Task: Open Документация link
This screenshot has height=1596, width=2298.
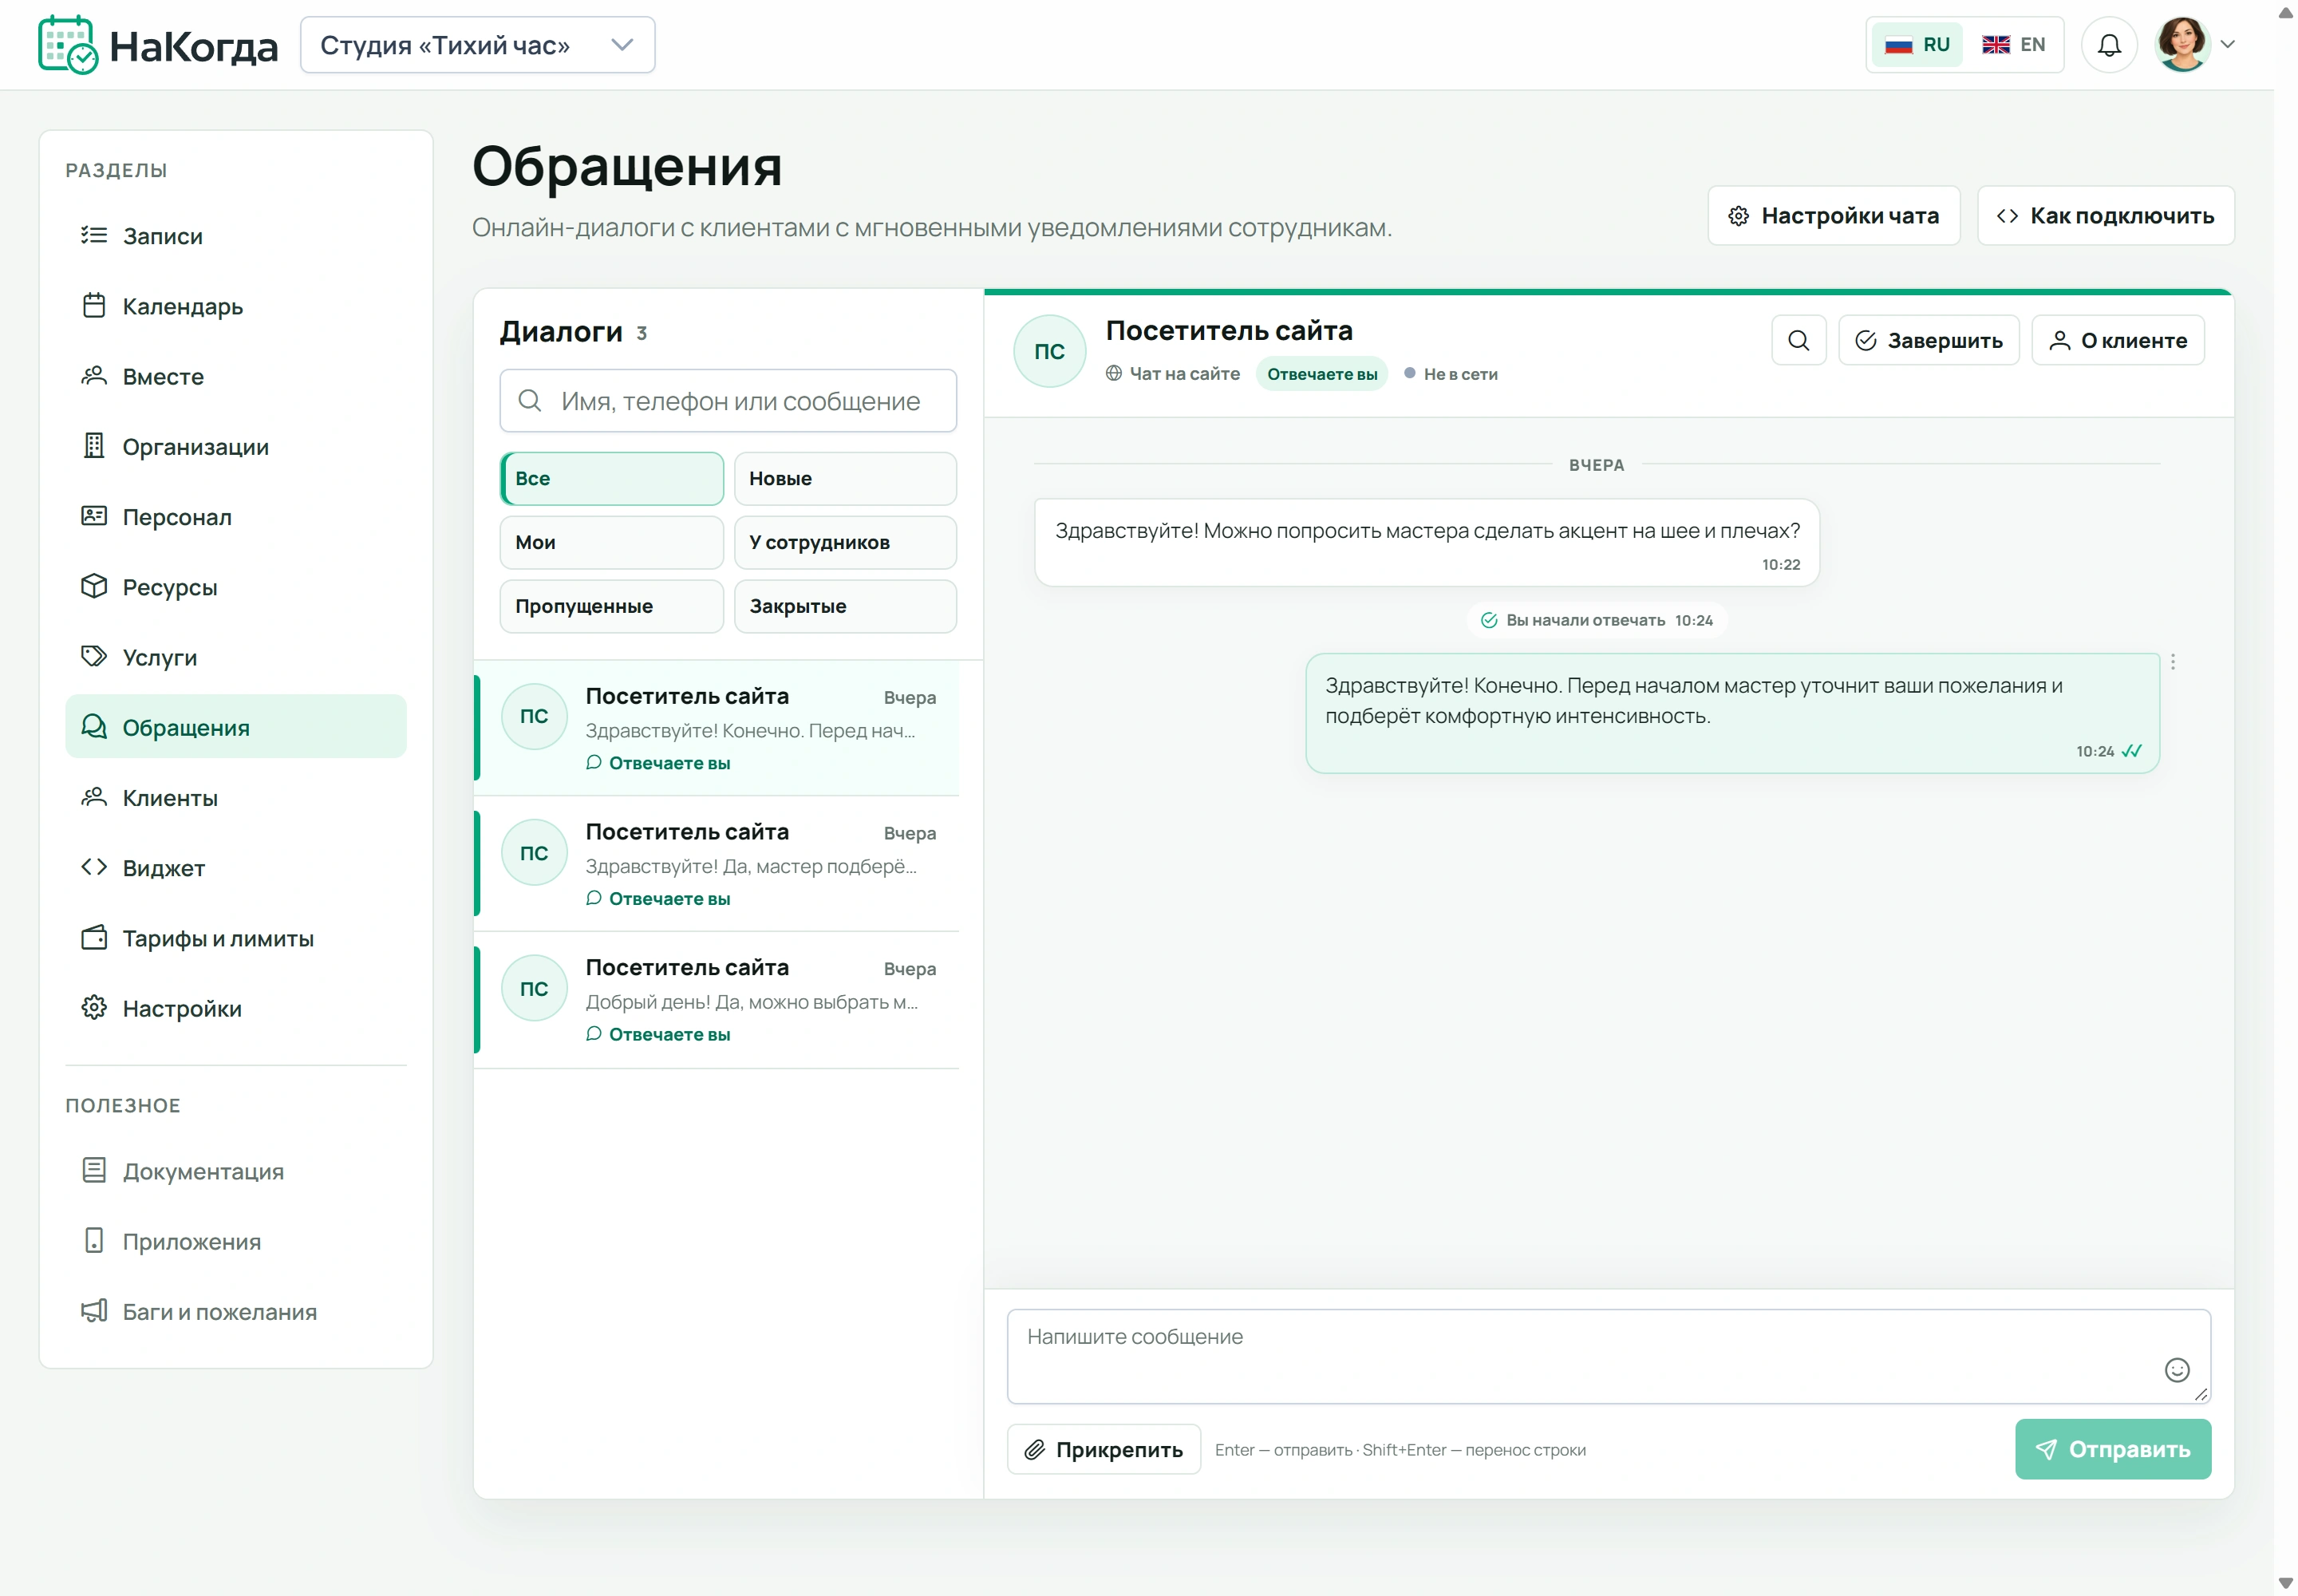Action: pos(236,1171)
